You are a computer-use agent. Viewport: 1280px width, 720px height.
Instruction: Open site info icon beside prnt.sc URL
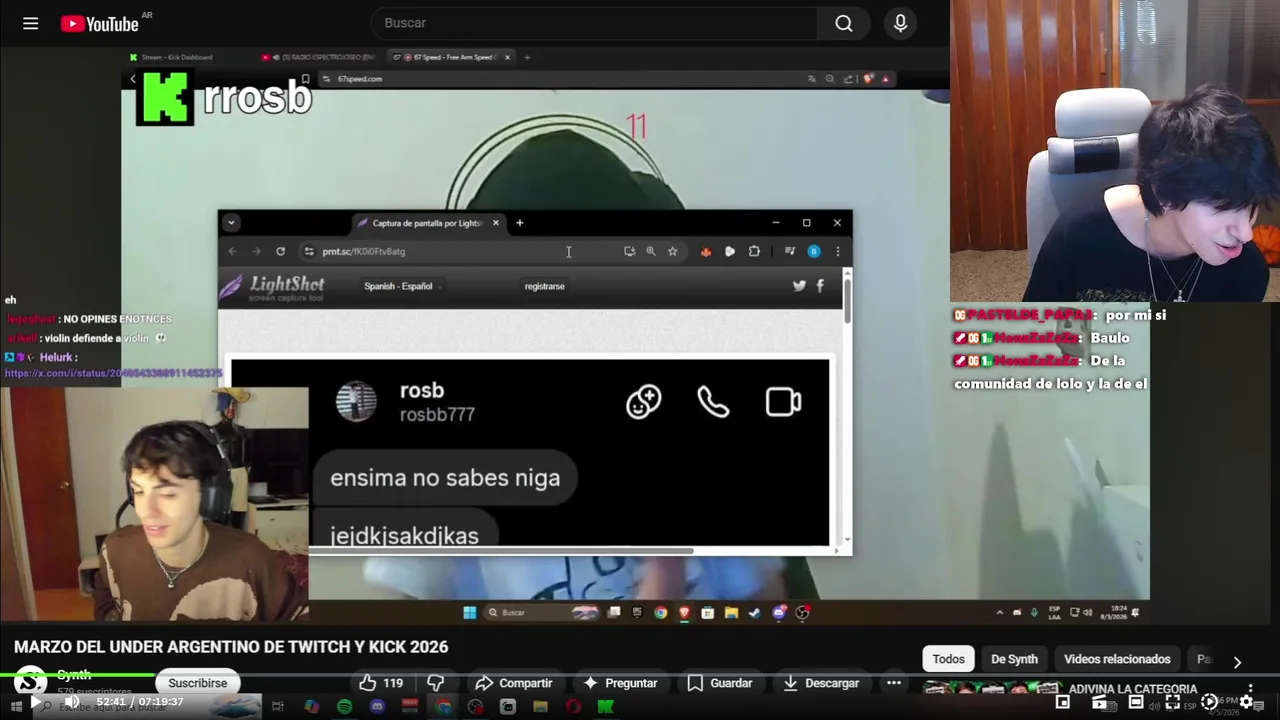(309, 251)
